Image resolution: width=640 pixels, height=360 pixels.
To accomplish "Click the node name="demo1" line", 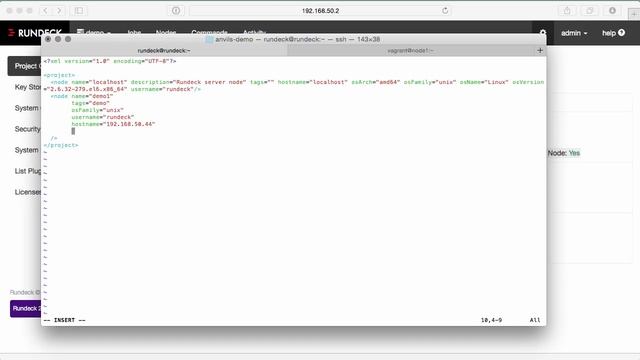I will click(x=82, y=96).
